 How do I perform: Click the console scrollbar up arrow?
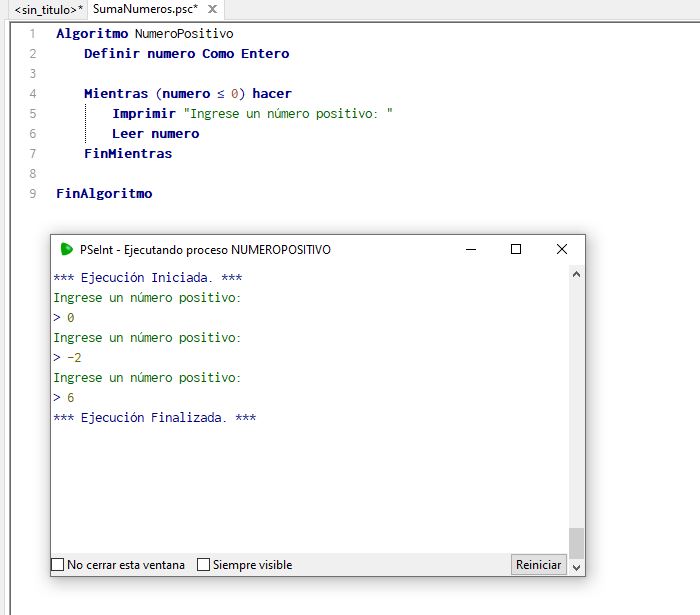(576, 274)
